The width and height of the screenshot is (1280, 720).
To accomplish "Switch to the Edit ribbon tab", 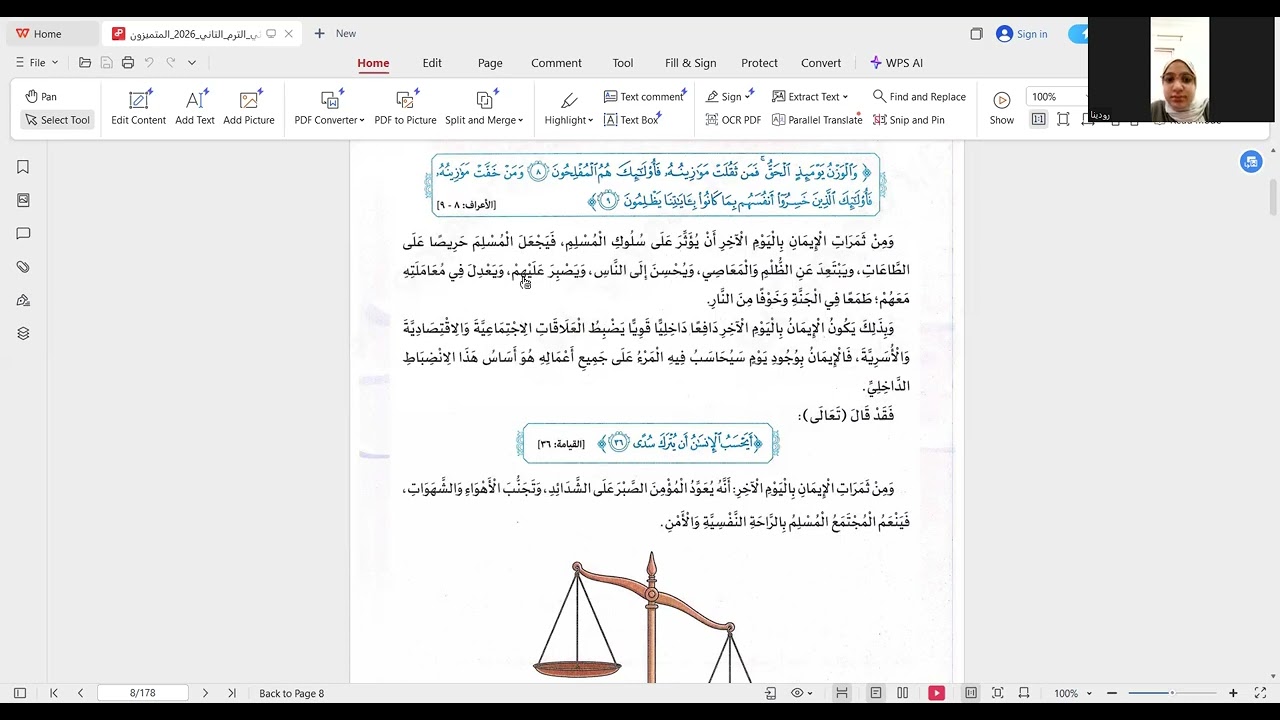I will click(432, 63).
